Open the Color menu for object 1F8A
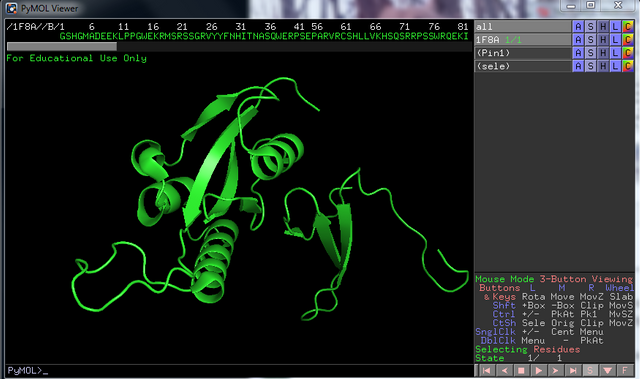 pyautogui.click(x=628, y=40)
